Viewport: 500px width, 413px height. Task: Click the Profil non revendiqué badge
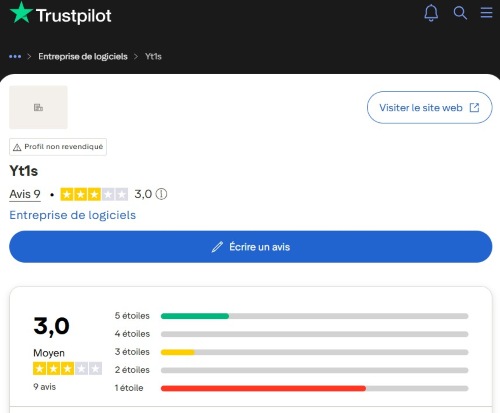point(58,147)
